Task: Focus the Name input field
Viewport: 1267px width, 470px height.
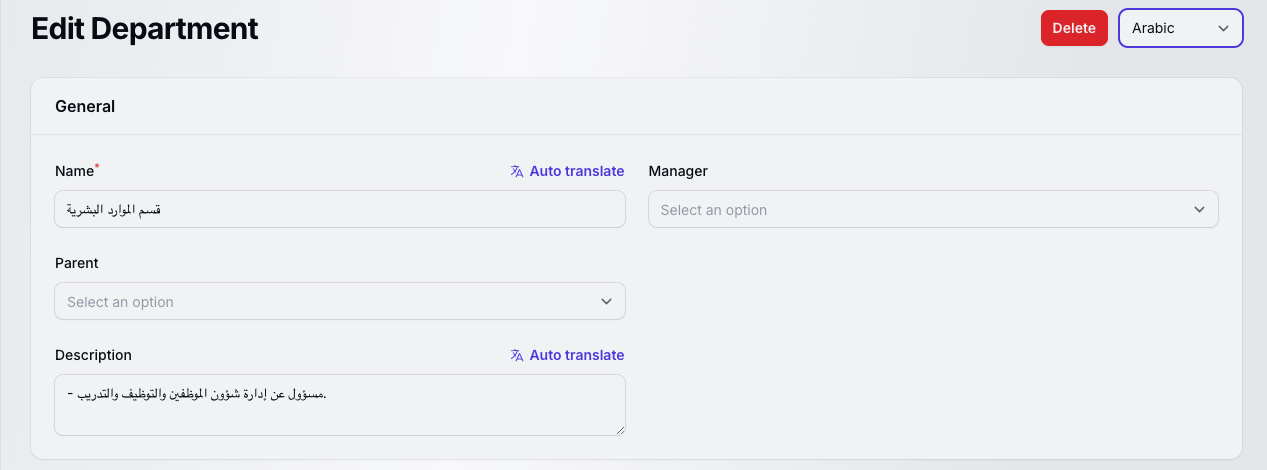Action: (340, 209)
